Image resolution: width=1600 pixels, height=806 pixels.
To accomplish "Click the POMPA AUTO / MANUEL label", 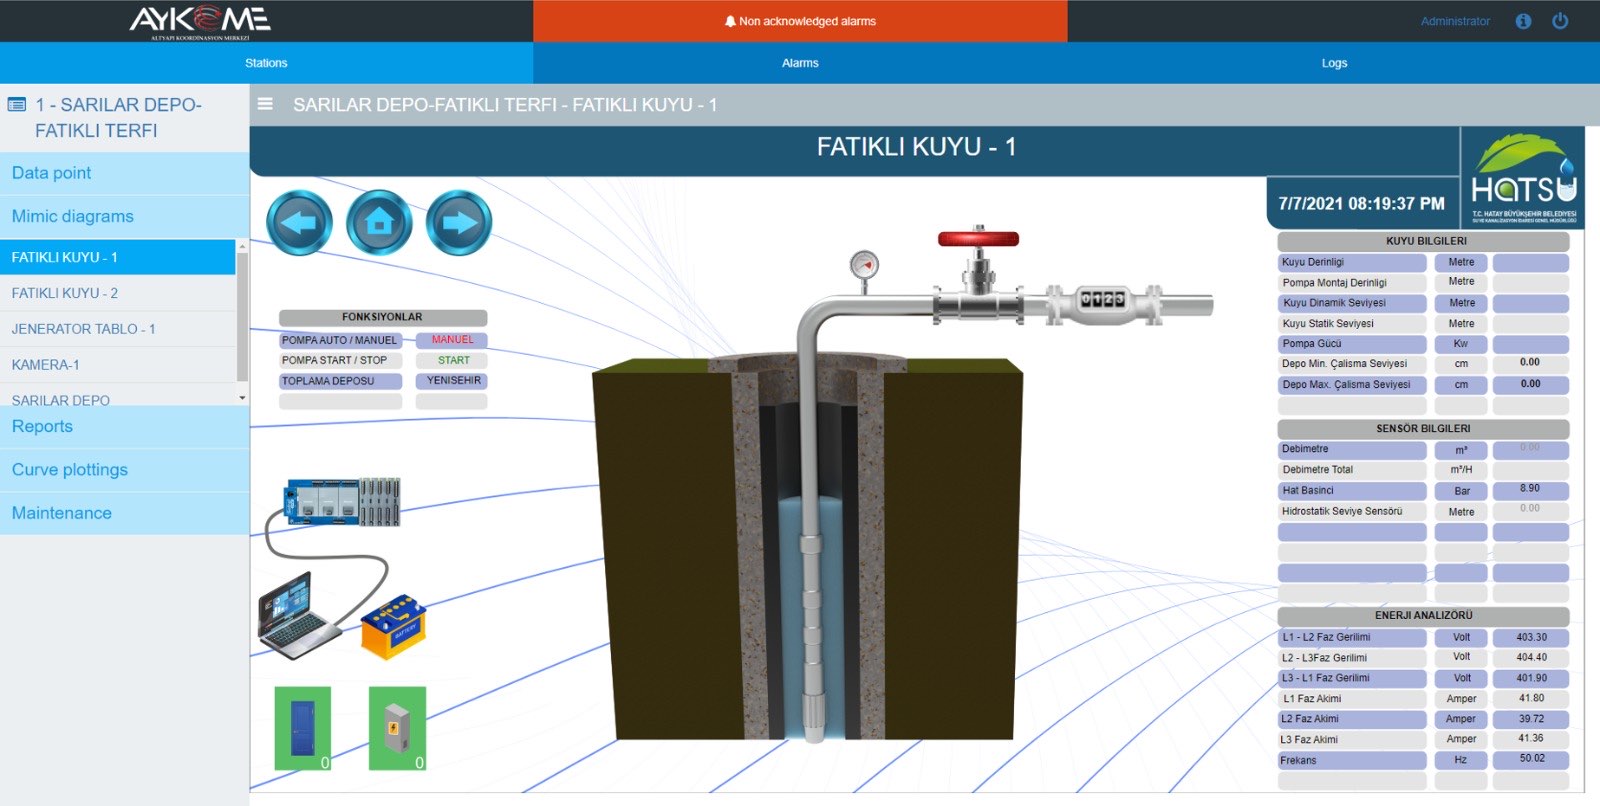I will point(340,340).
